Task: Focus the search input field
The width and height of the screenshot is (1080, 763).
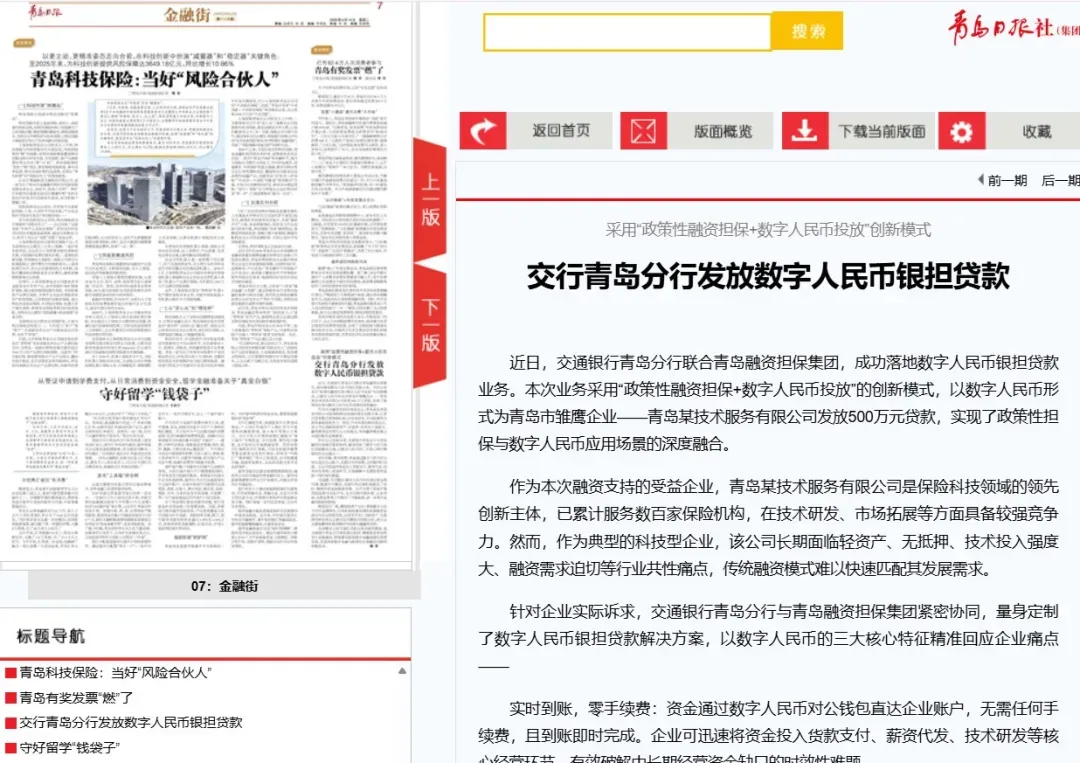Action: [627, 32]
